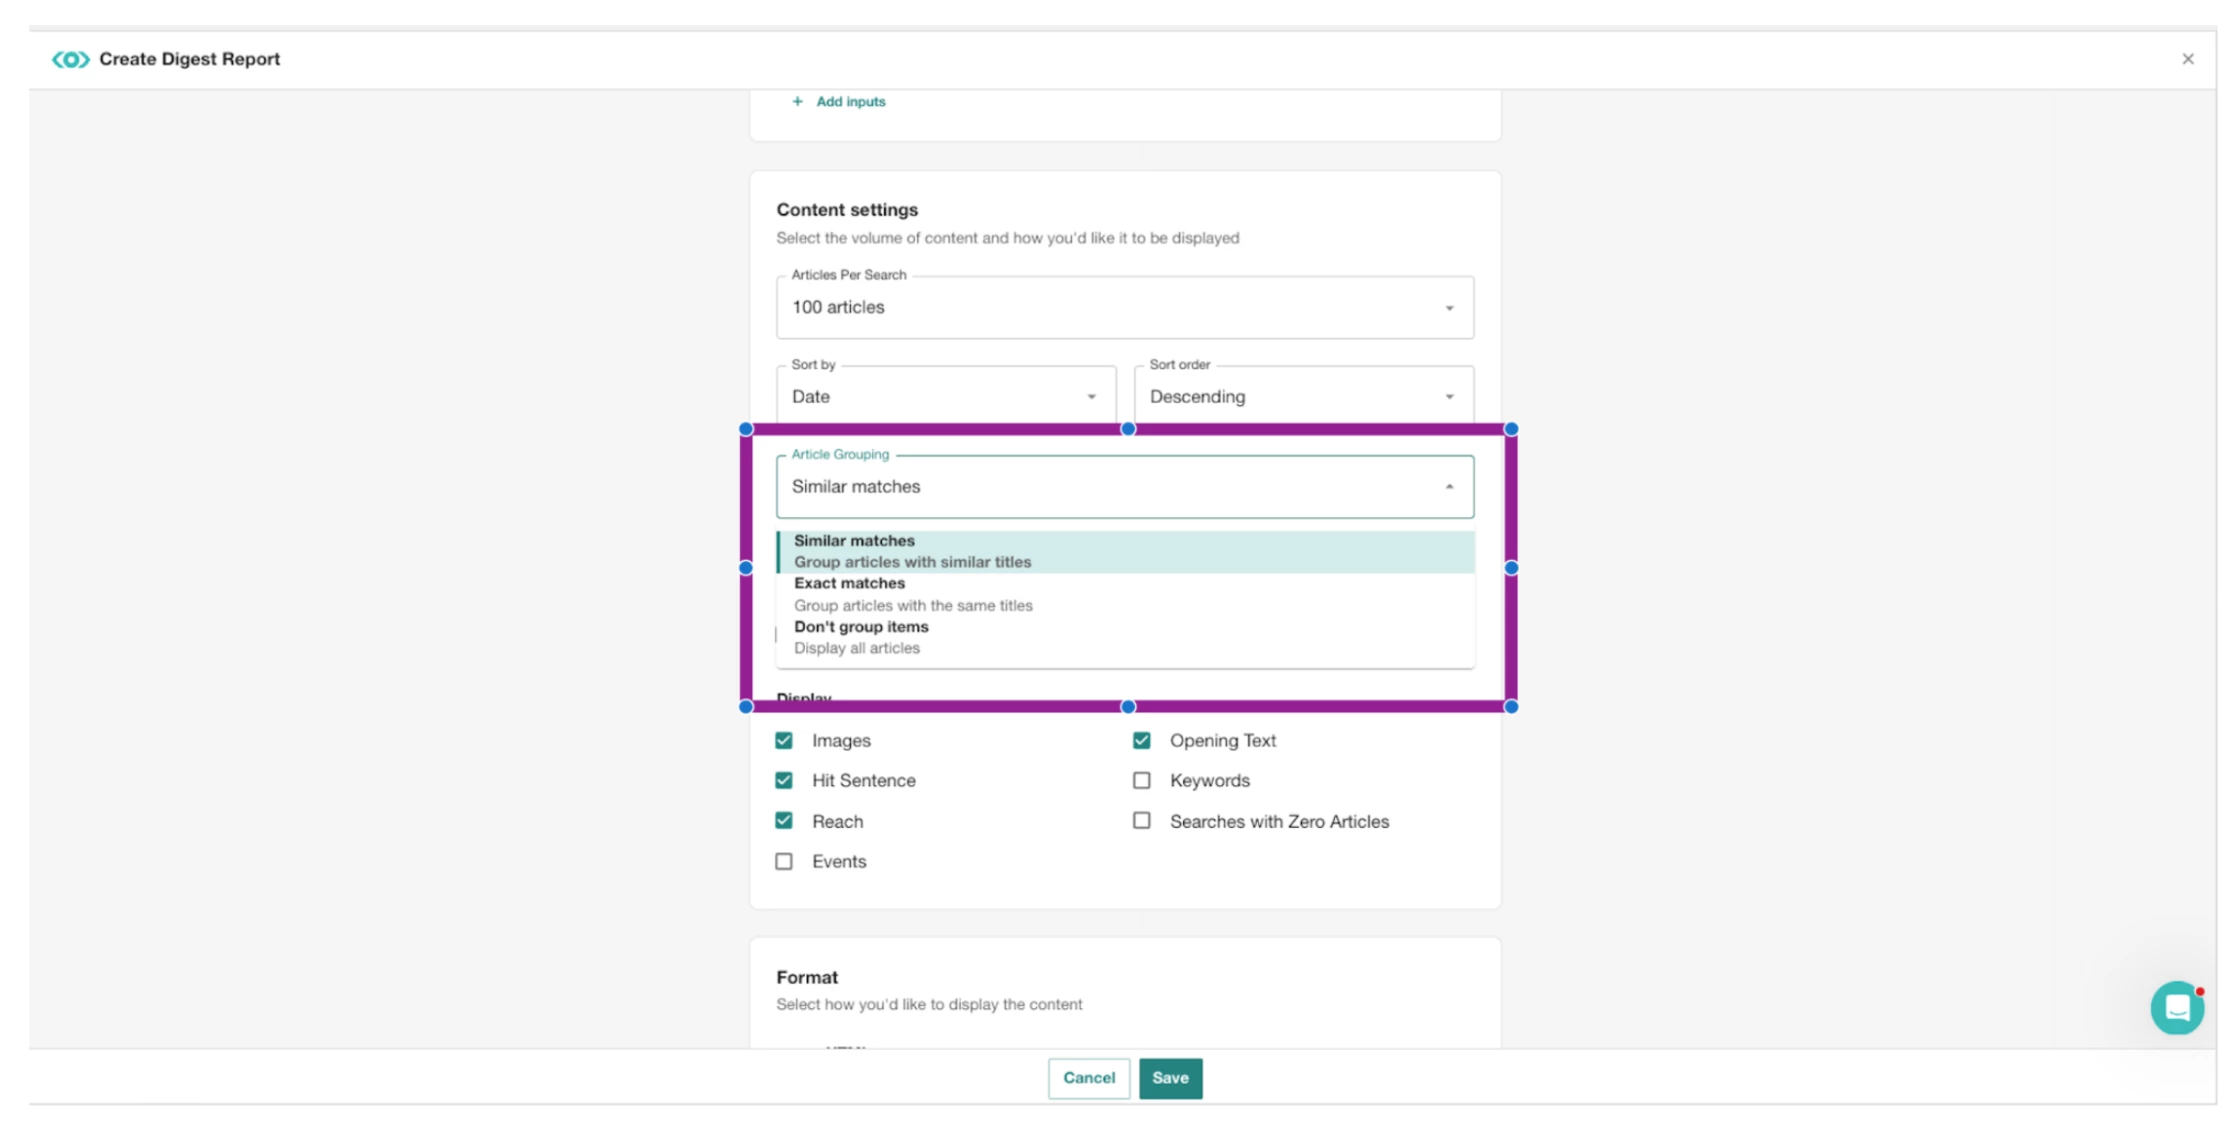Click the Add inputs link

tap(850, 101)
